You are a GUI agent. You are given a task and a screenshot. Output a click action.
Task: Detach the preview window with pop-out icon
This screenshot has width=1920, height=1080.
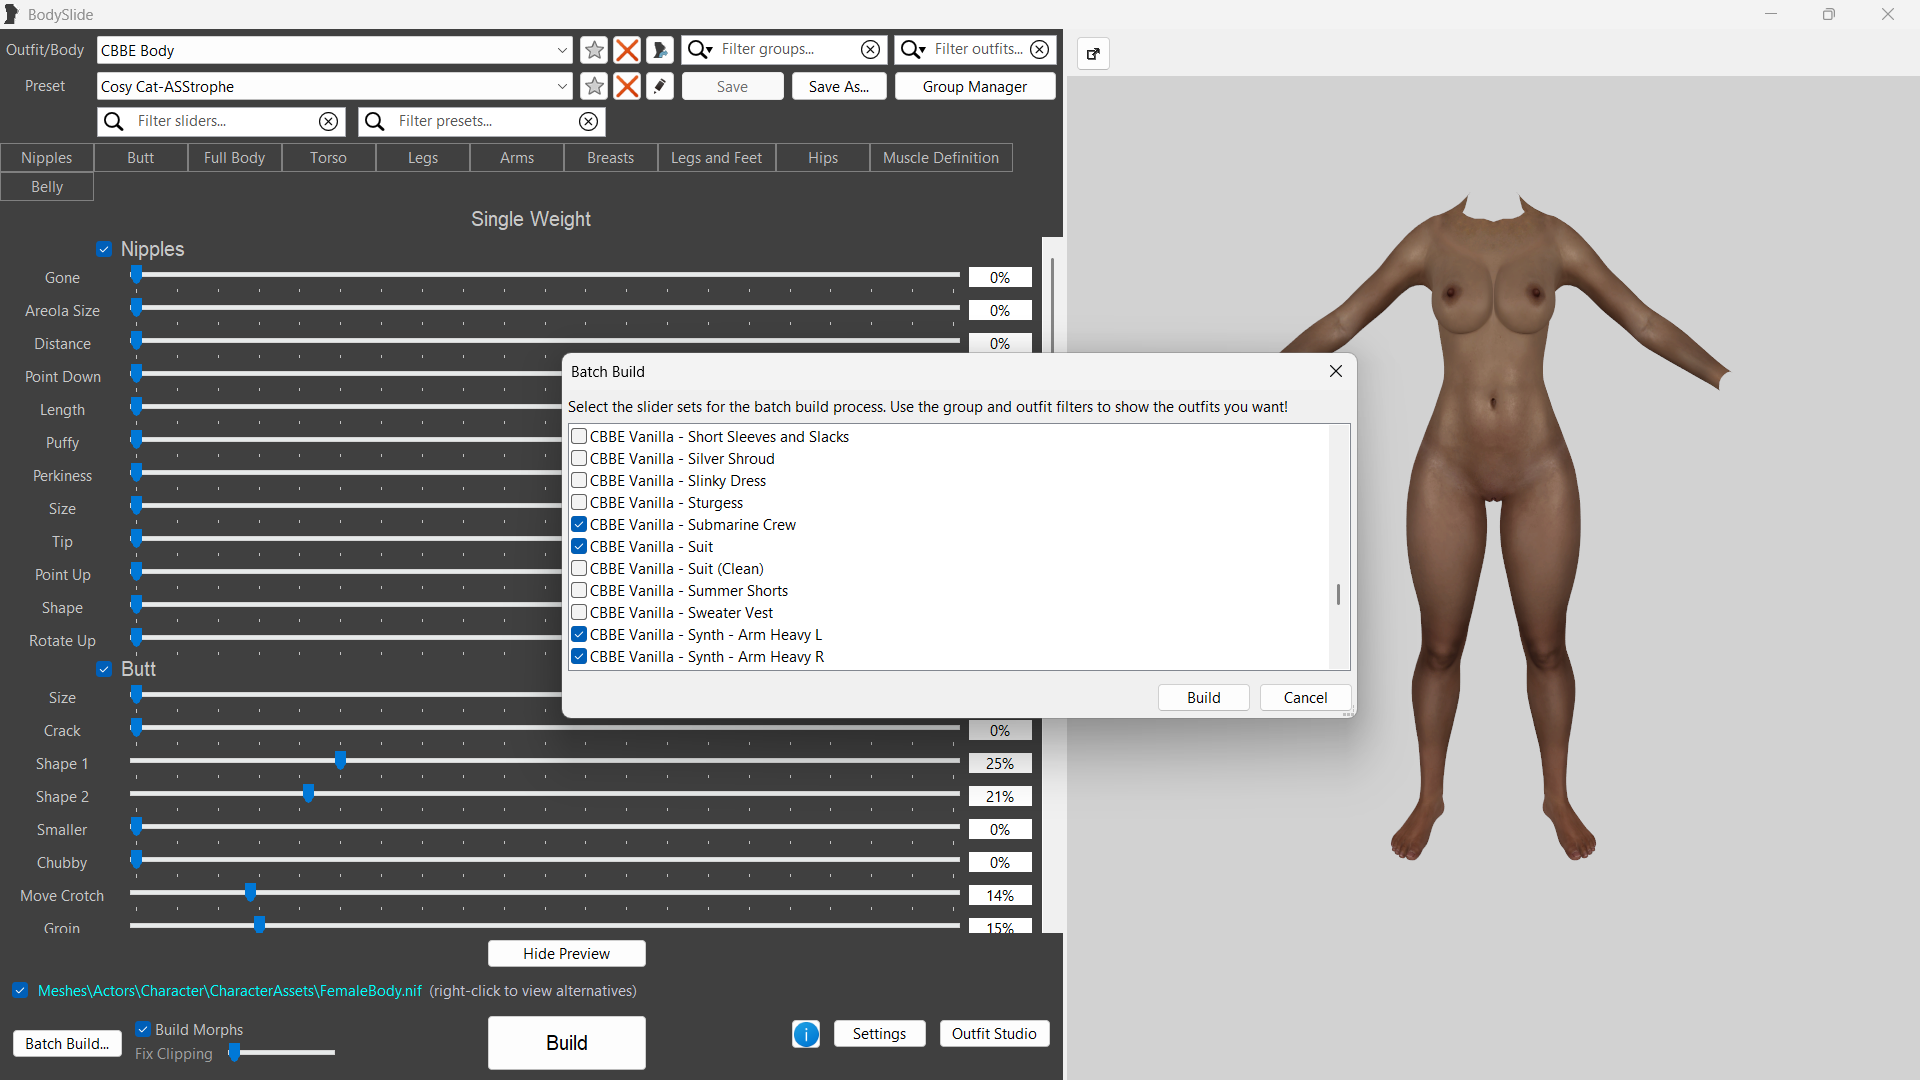click(x=1093, y=54)
